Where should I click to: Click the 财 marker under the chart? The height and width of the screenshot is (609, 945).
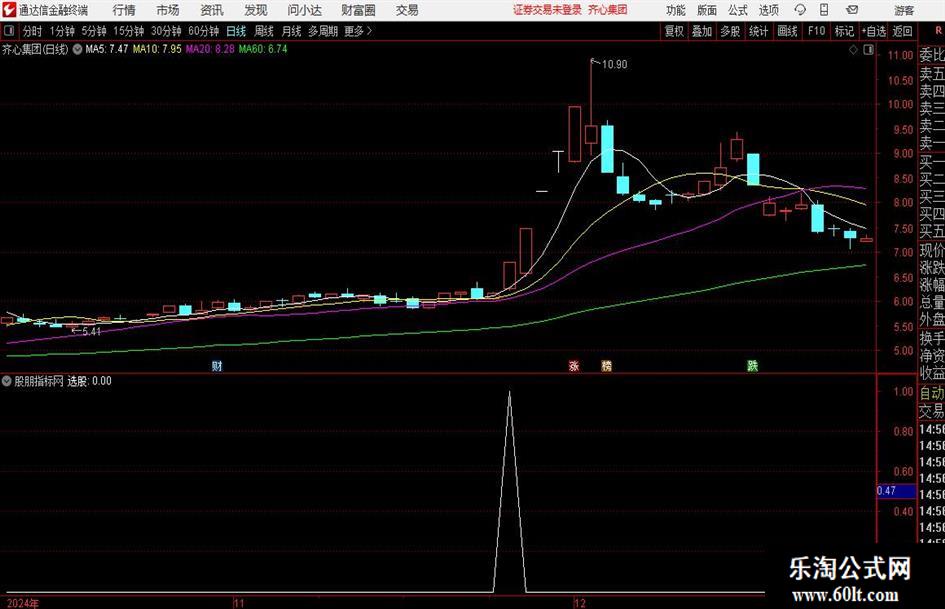[x=217, y=365]
